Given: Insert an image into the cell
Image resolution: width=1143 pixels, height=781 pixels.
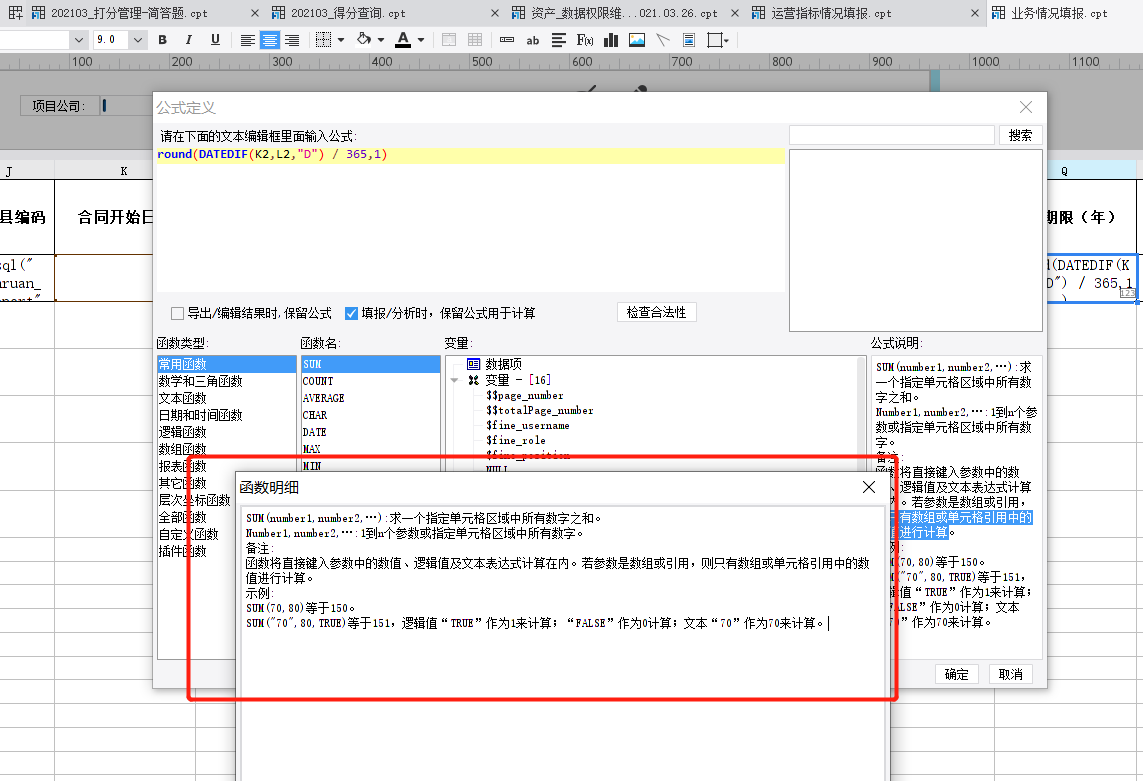Looking at the screenshot, I should click(637, 40).
